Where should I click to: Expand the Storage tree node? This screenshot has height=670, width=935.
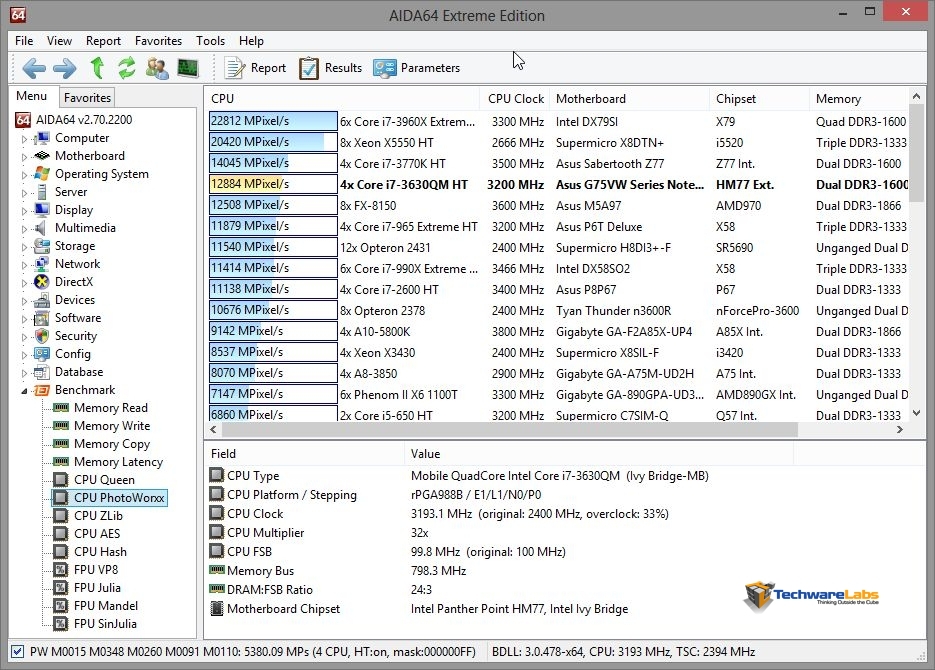tap(24, 247)
